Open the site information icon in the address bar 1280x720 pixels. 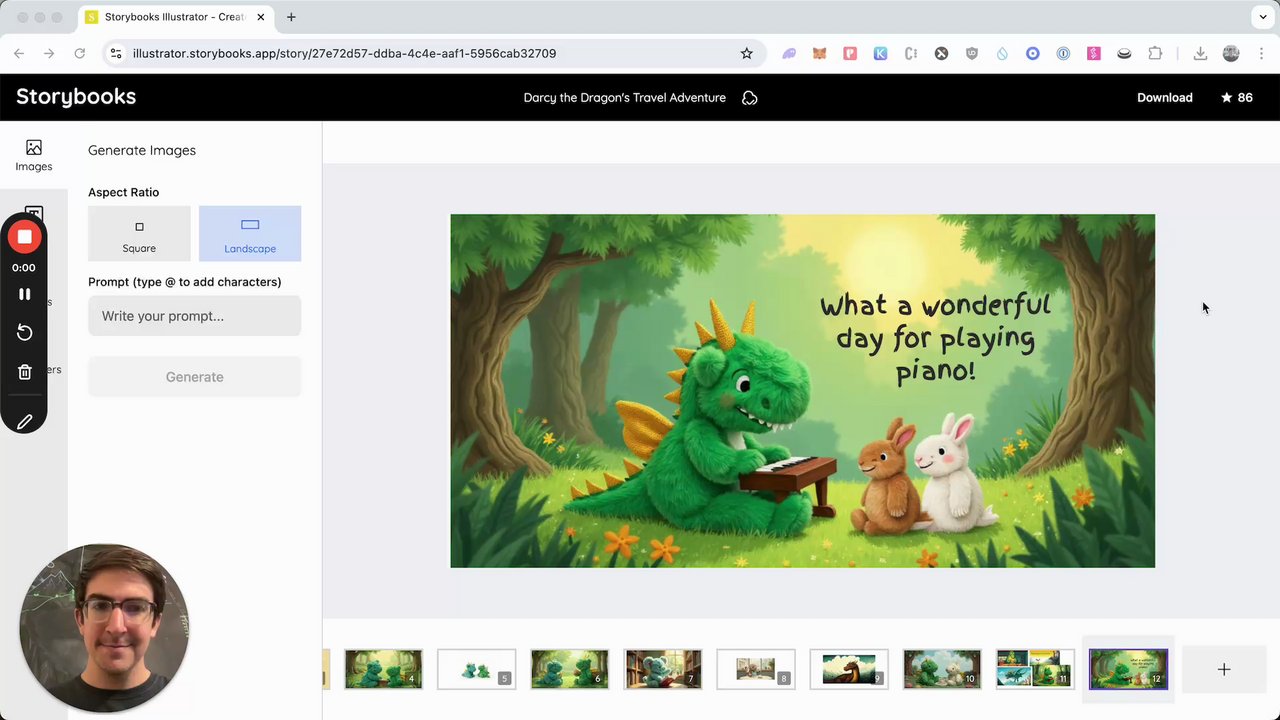pos(116,53)
